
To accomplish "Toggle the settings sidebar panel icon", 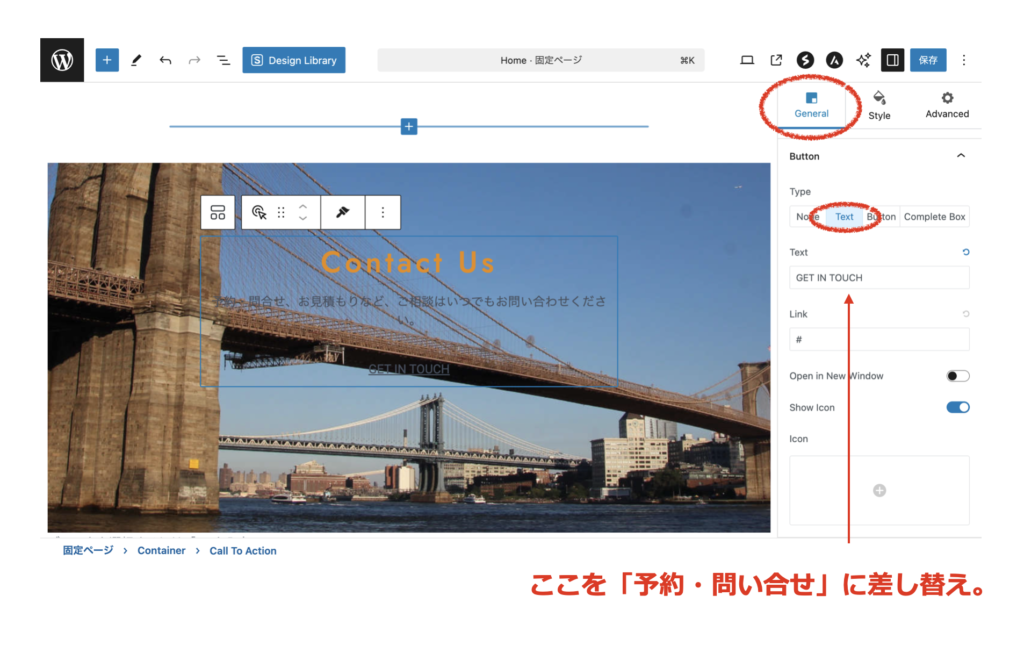I will (892, 60).
